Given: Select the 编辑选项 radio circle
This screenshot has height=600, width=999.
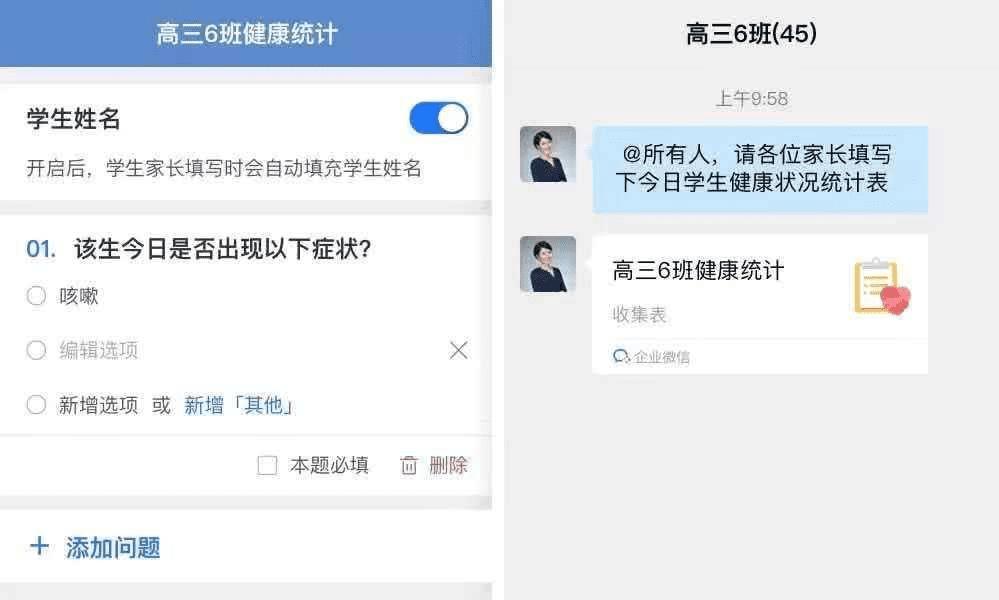Looking at the screenshot, I should click(x=36, y=350).
